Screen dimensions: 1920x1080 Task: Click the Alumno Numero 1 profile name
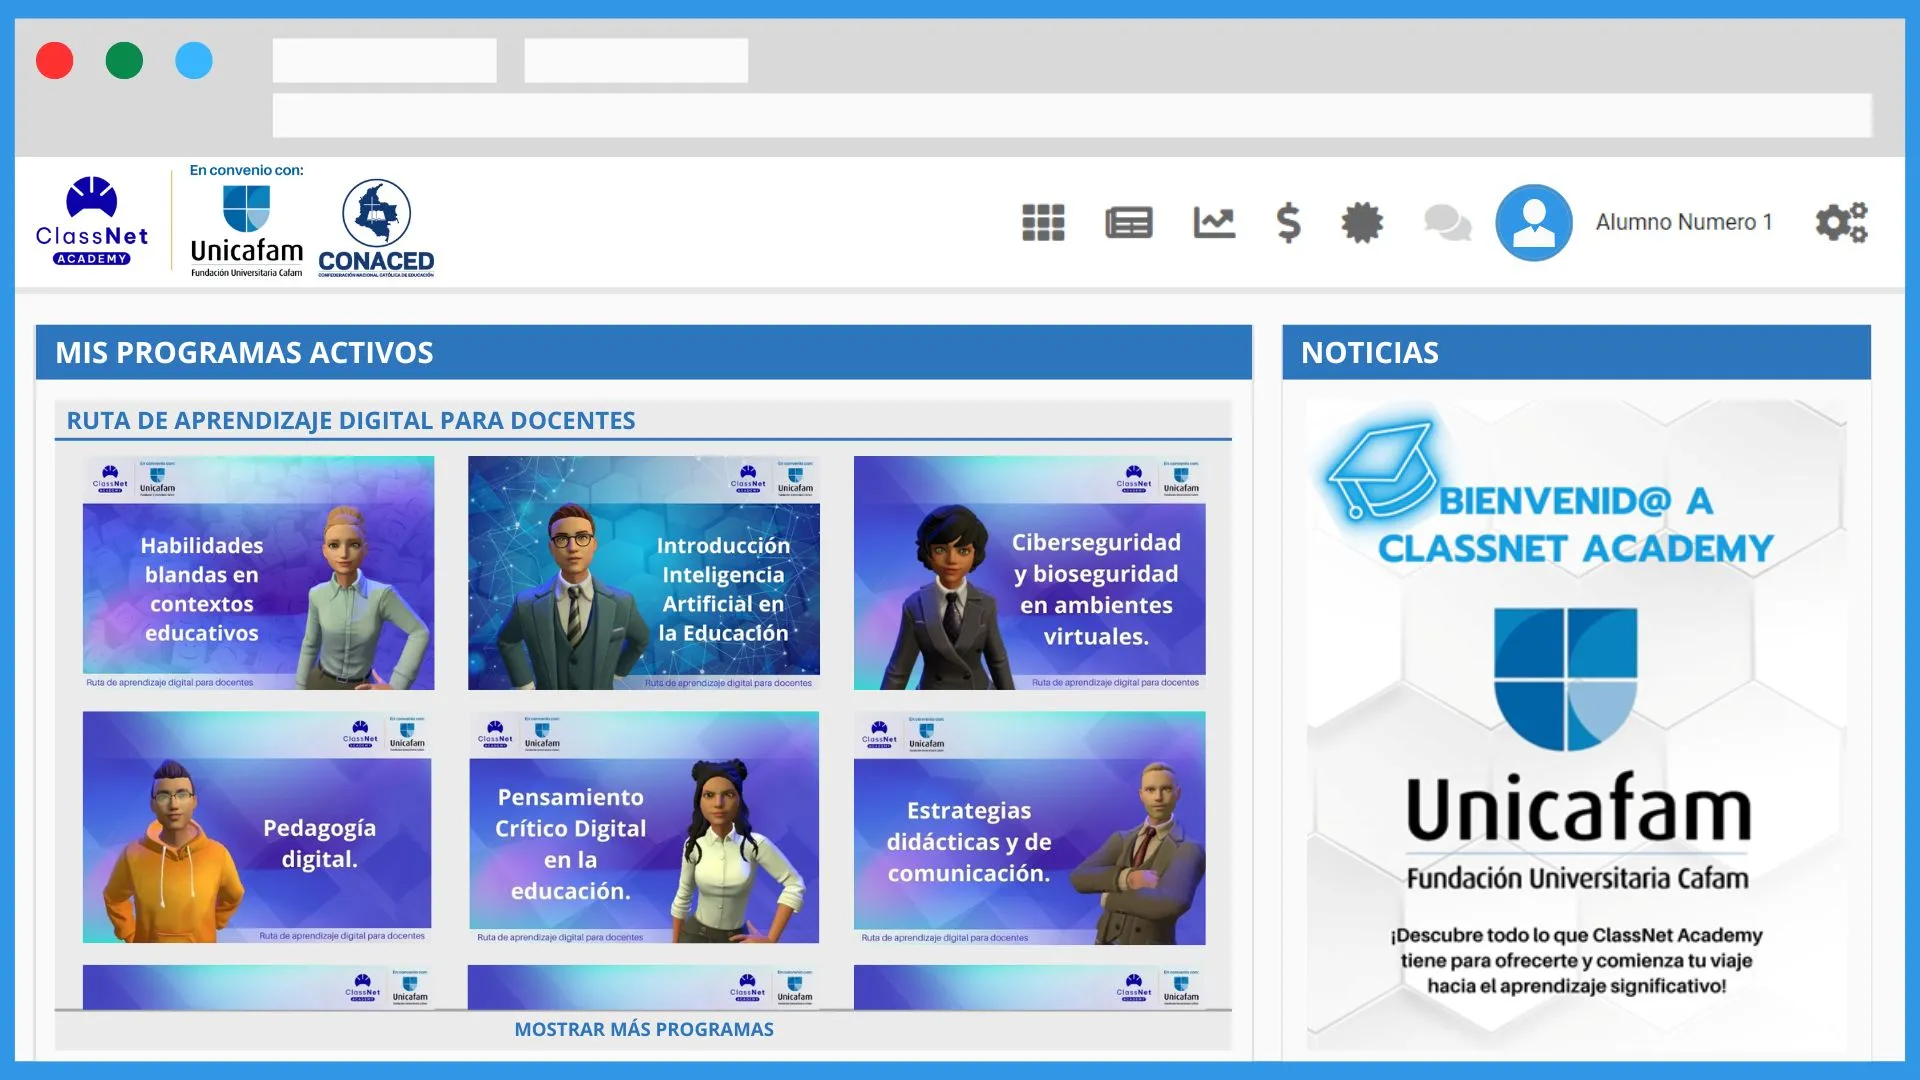click(x=1684, y=222)
